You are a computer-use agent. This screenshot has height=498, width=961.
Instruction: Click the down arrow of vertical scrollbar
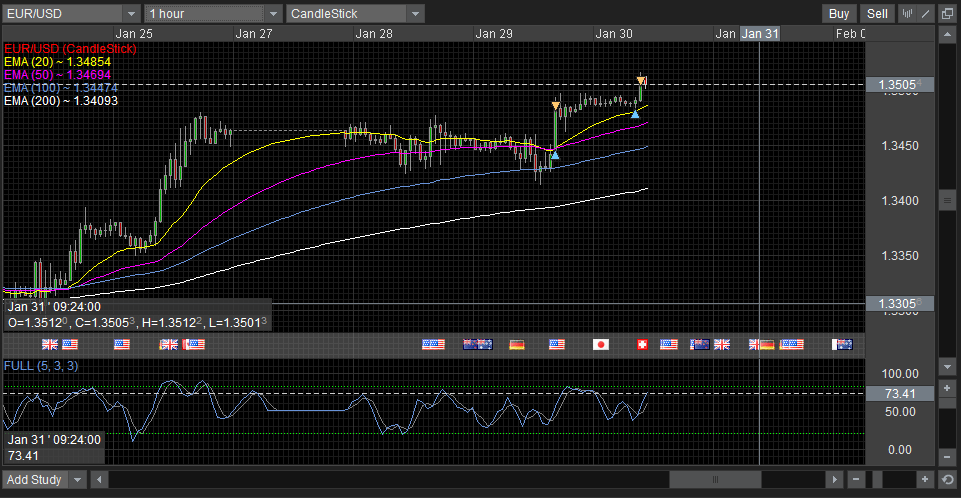coord(948,367)
